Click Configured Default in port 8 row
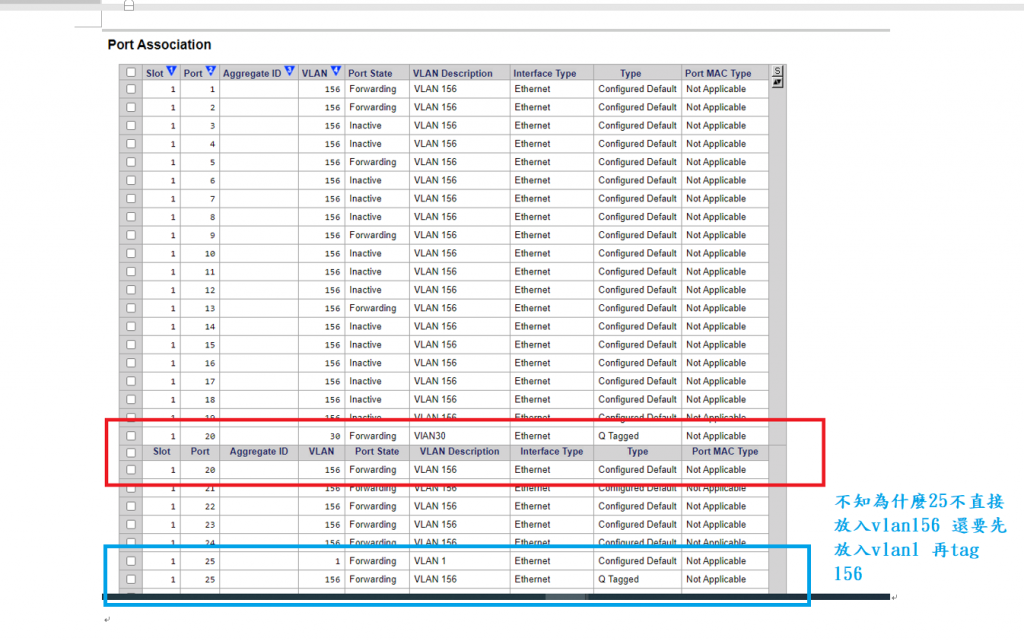The image size is (1024, 641). coord(637,217)
